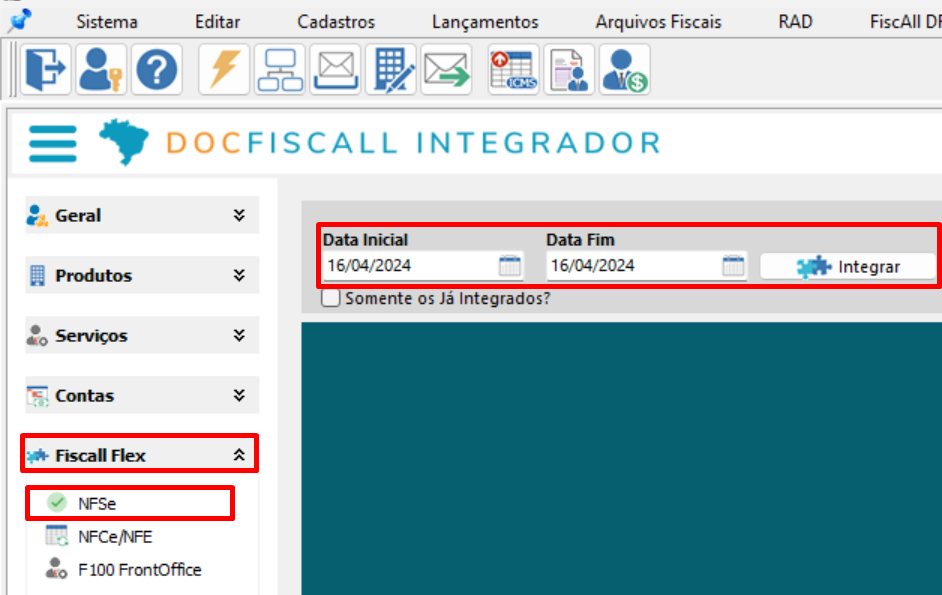Click the send envelope arrow icon
The height and width of the screenshot is (595, 942).
(x=446, y=69)
